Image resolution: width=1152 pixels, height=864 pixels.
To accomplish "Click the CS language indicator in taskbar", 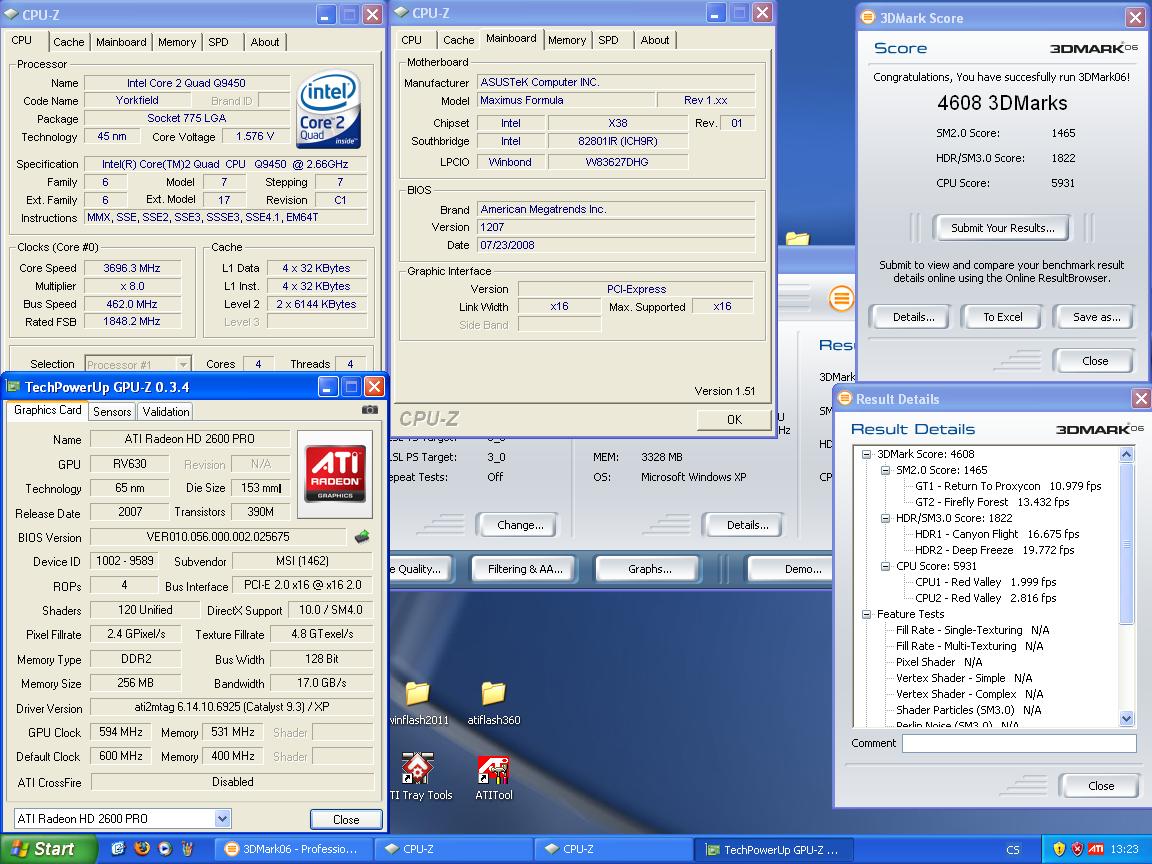I will tap(1012, 849).
